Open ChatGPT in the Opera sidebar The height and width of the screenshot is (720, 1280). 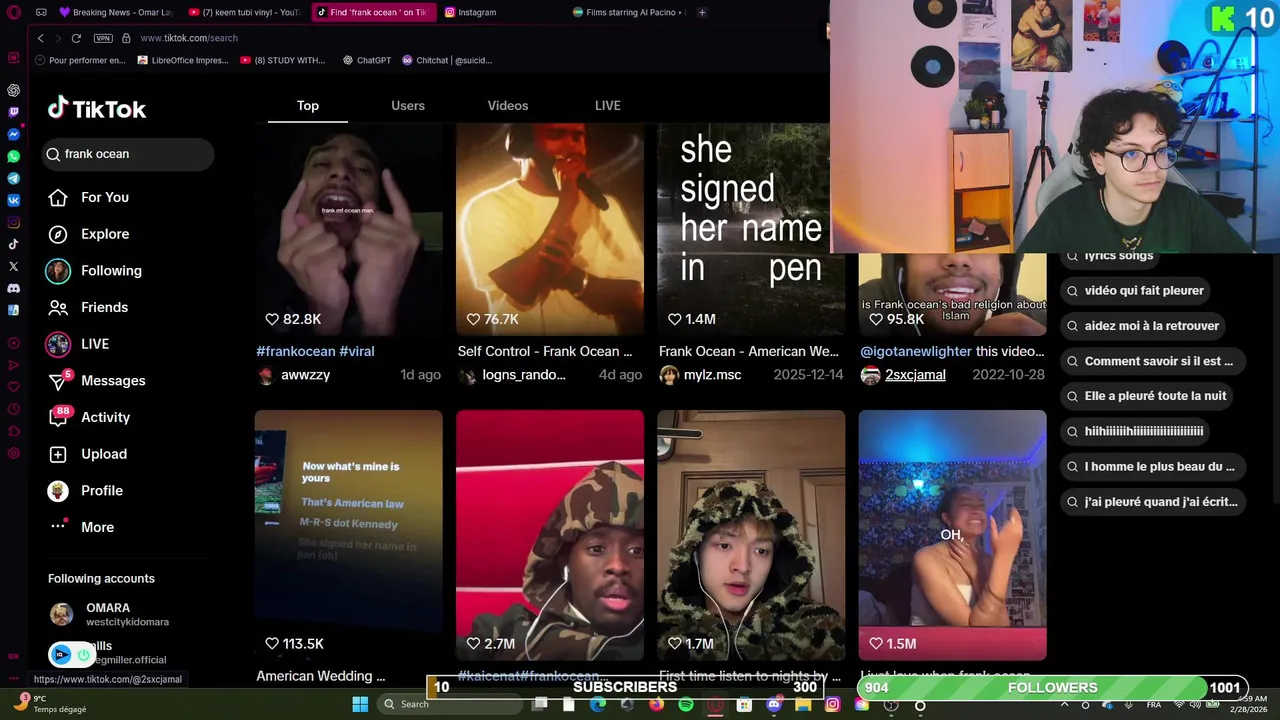click(13, 90)
